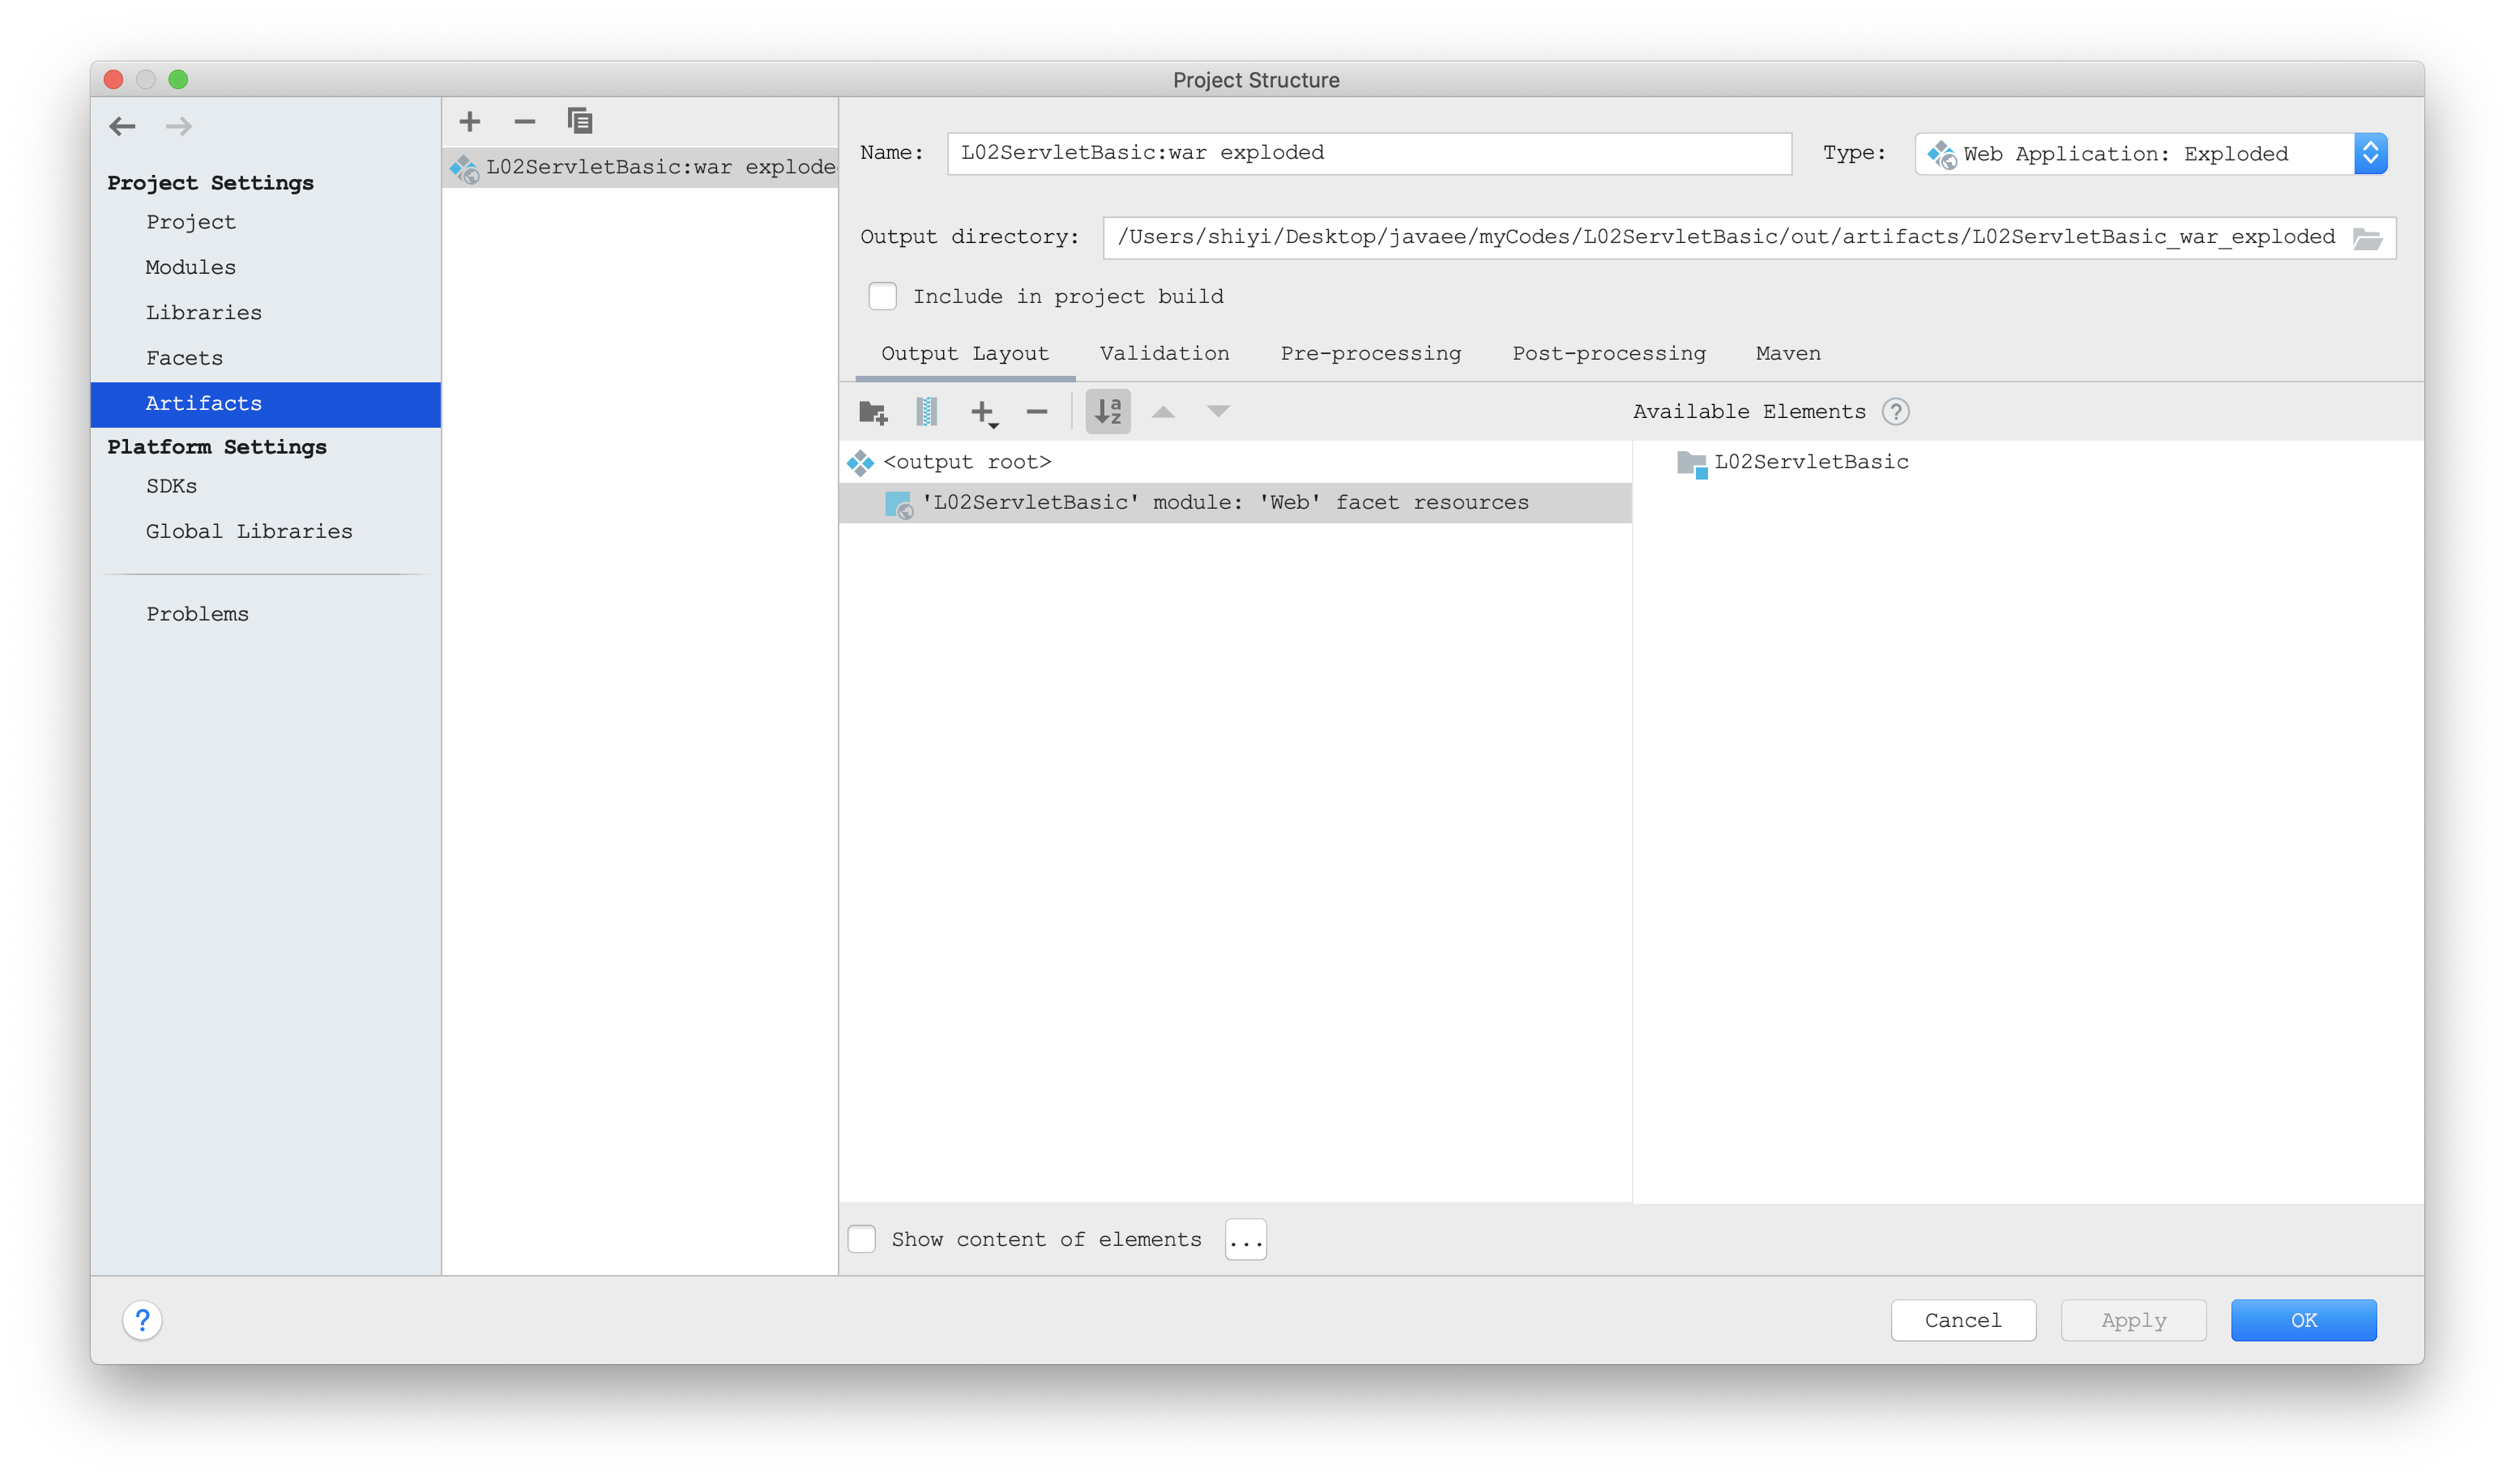The width and height of the screenshot is (2515, 1484).
Task: Click the OK button
Action: (x=2303, y=1320)
